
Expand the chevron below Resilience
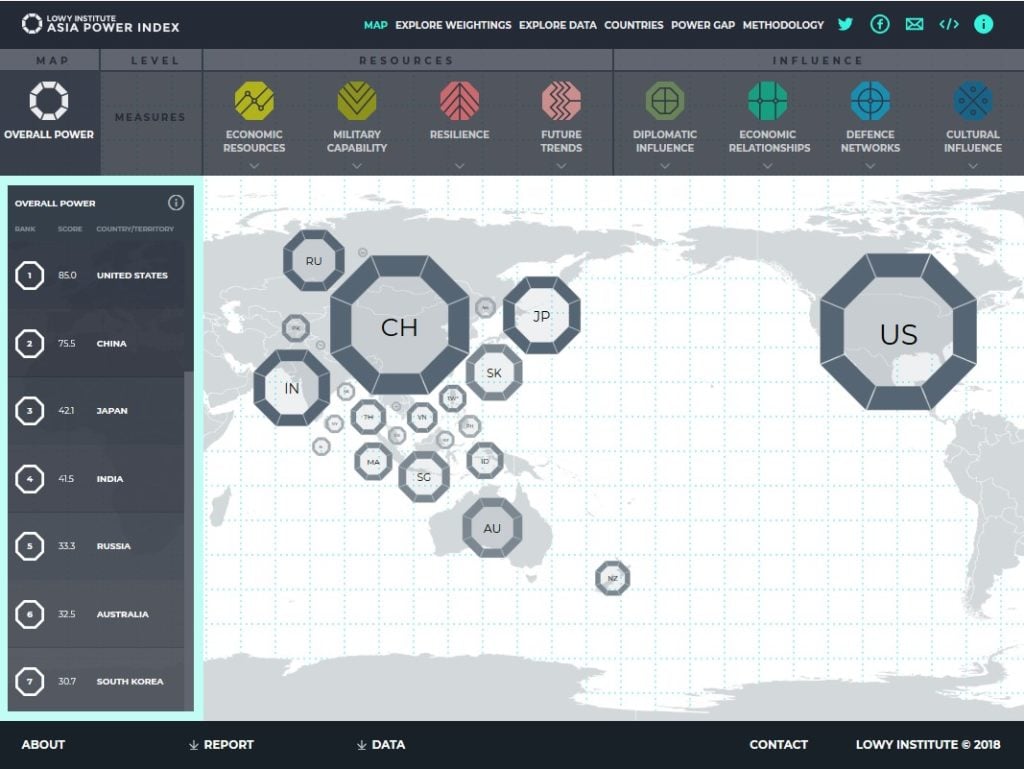point(459,166)
